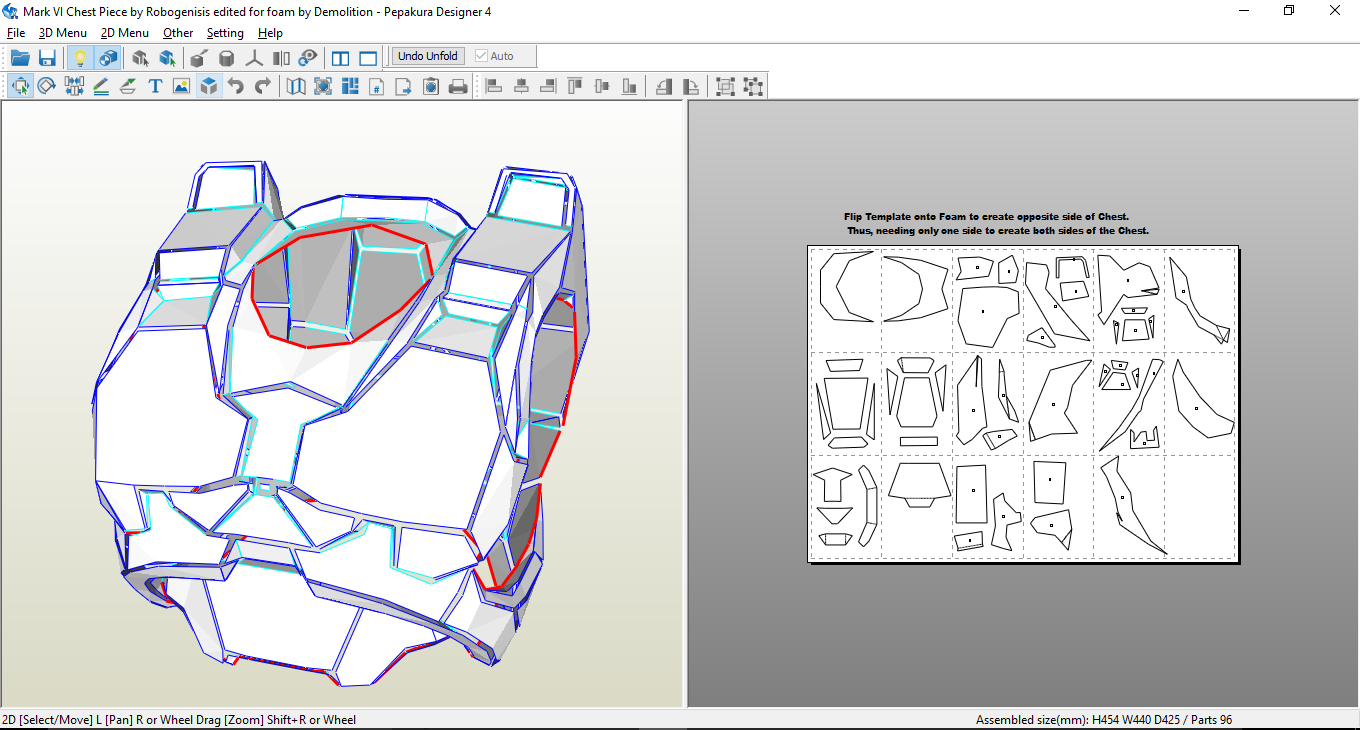Viewport: 1360px width, 730px height.
Task: Click the Redo arrow icon
Action: (x=262, y=86)
